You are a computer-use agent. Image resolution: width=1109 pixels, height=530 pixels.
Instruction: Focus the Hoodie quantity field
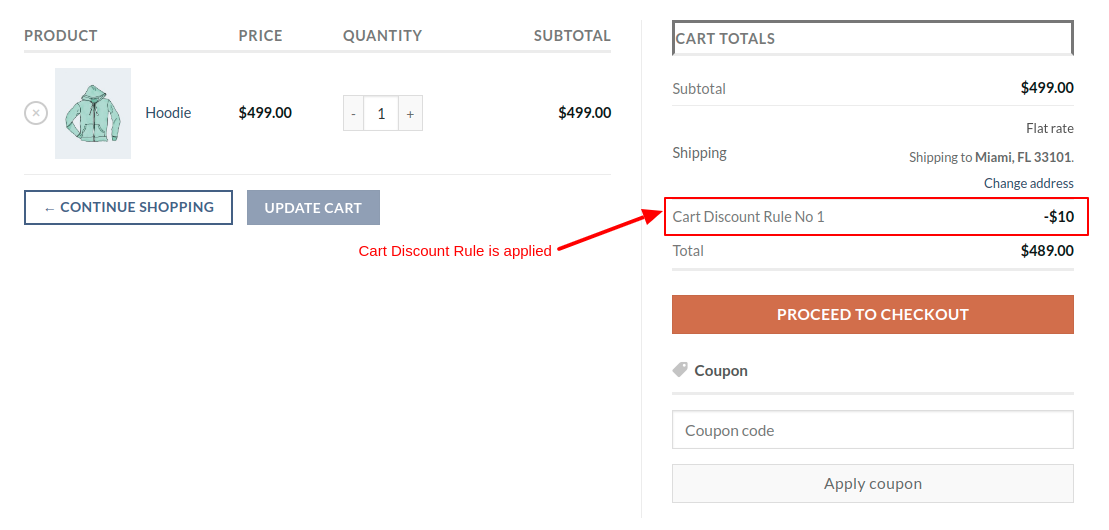(x=381, y=114)
